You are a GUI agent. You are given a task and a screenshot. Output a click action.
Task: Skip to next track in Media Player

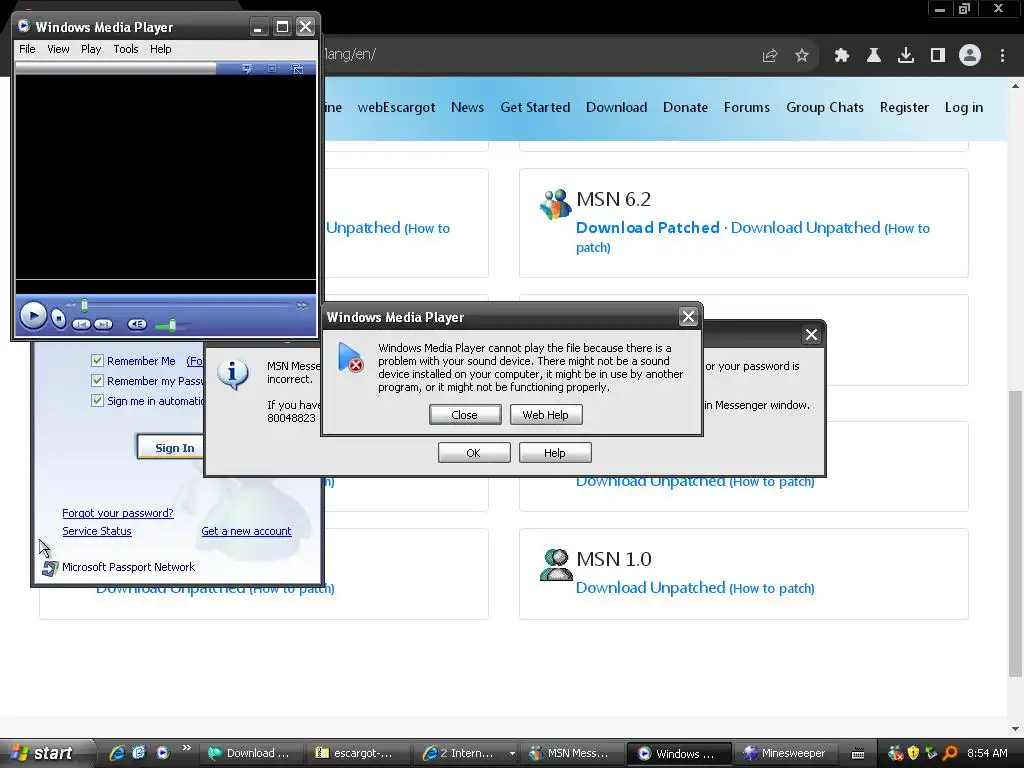click(103, 324)
